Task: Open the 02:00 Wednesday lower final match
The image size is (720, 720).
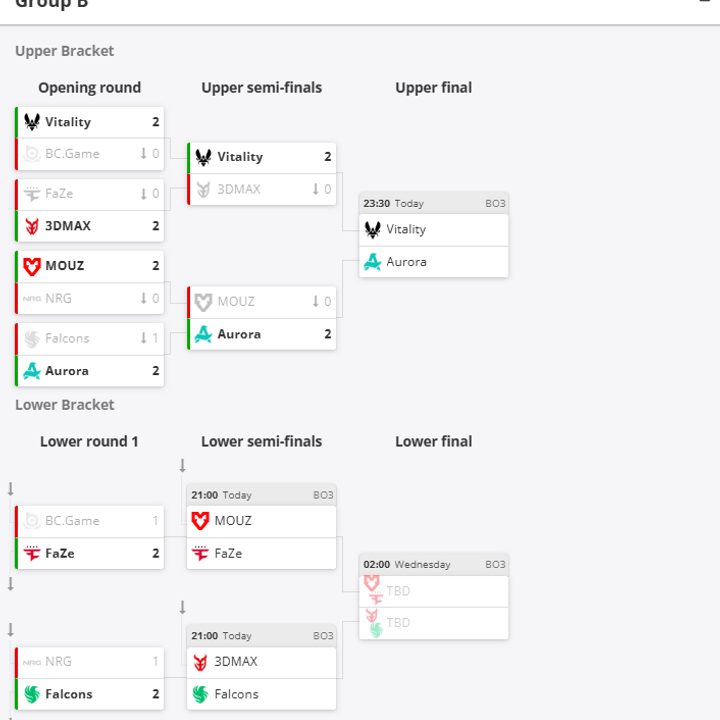Action: coord(434,564)
